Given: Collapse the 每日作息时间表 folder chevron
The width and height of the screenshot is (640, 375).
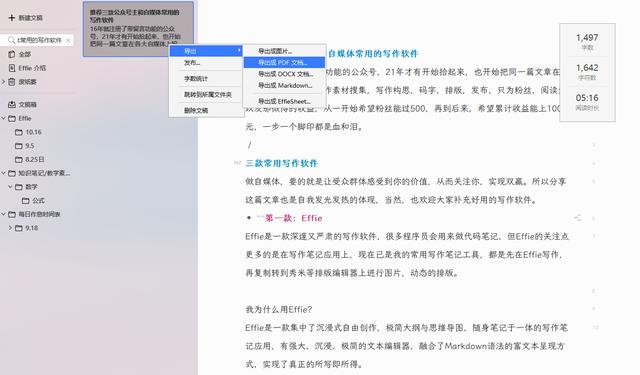Looking at the screenshot, I should coord(3,214).
